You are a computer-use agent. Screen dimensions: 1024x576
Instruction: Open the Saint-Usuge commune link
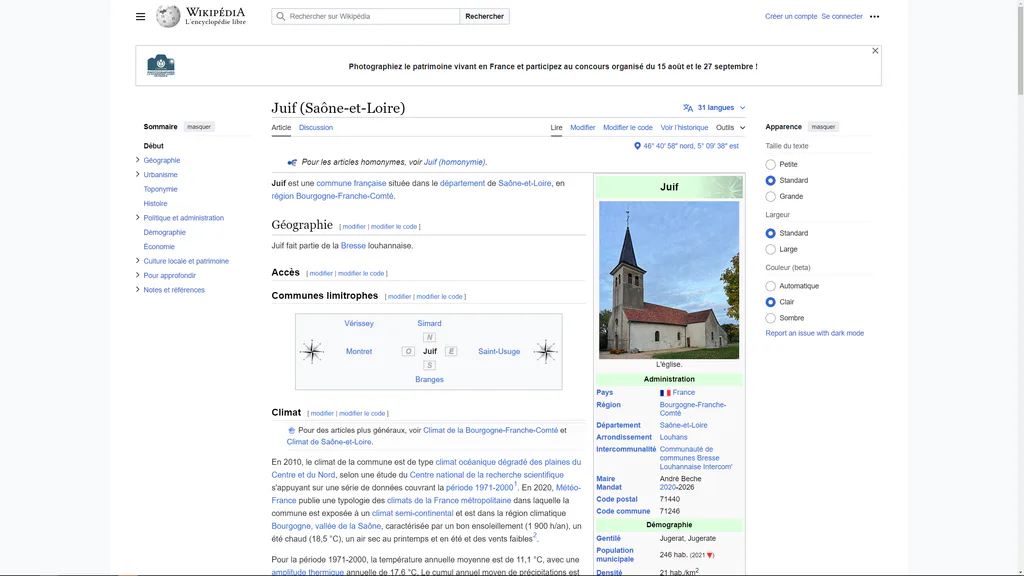[x=499, y=351]
